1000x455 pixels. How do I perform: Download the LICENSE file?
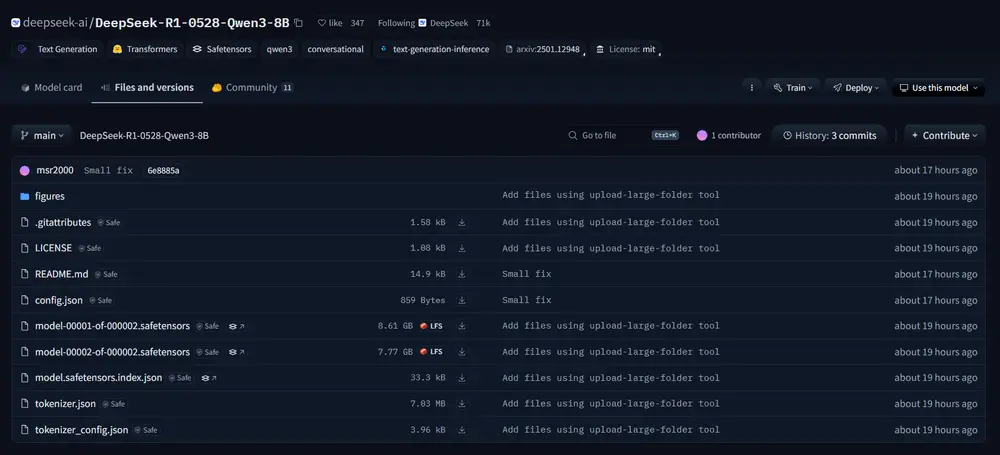click(462, 248)
